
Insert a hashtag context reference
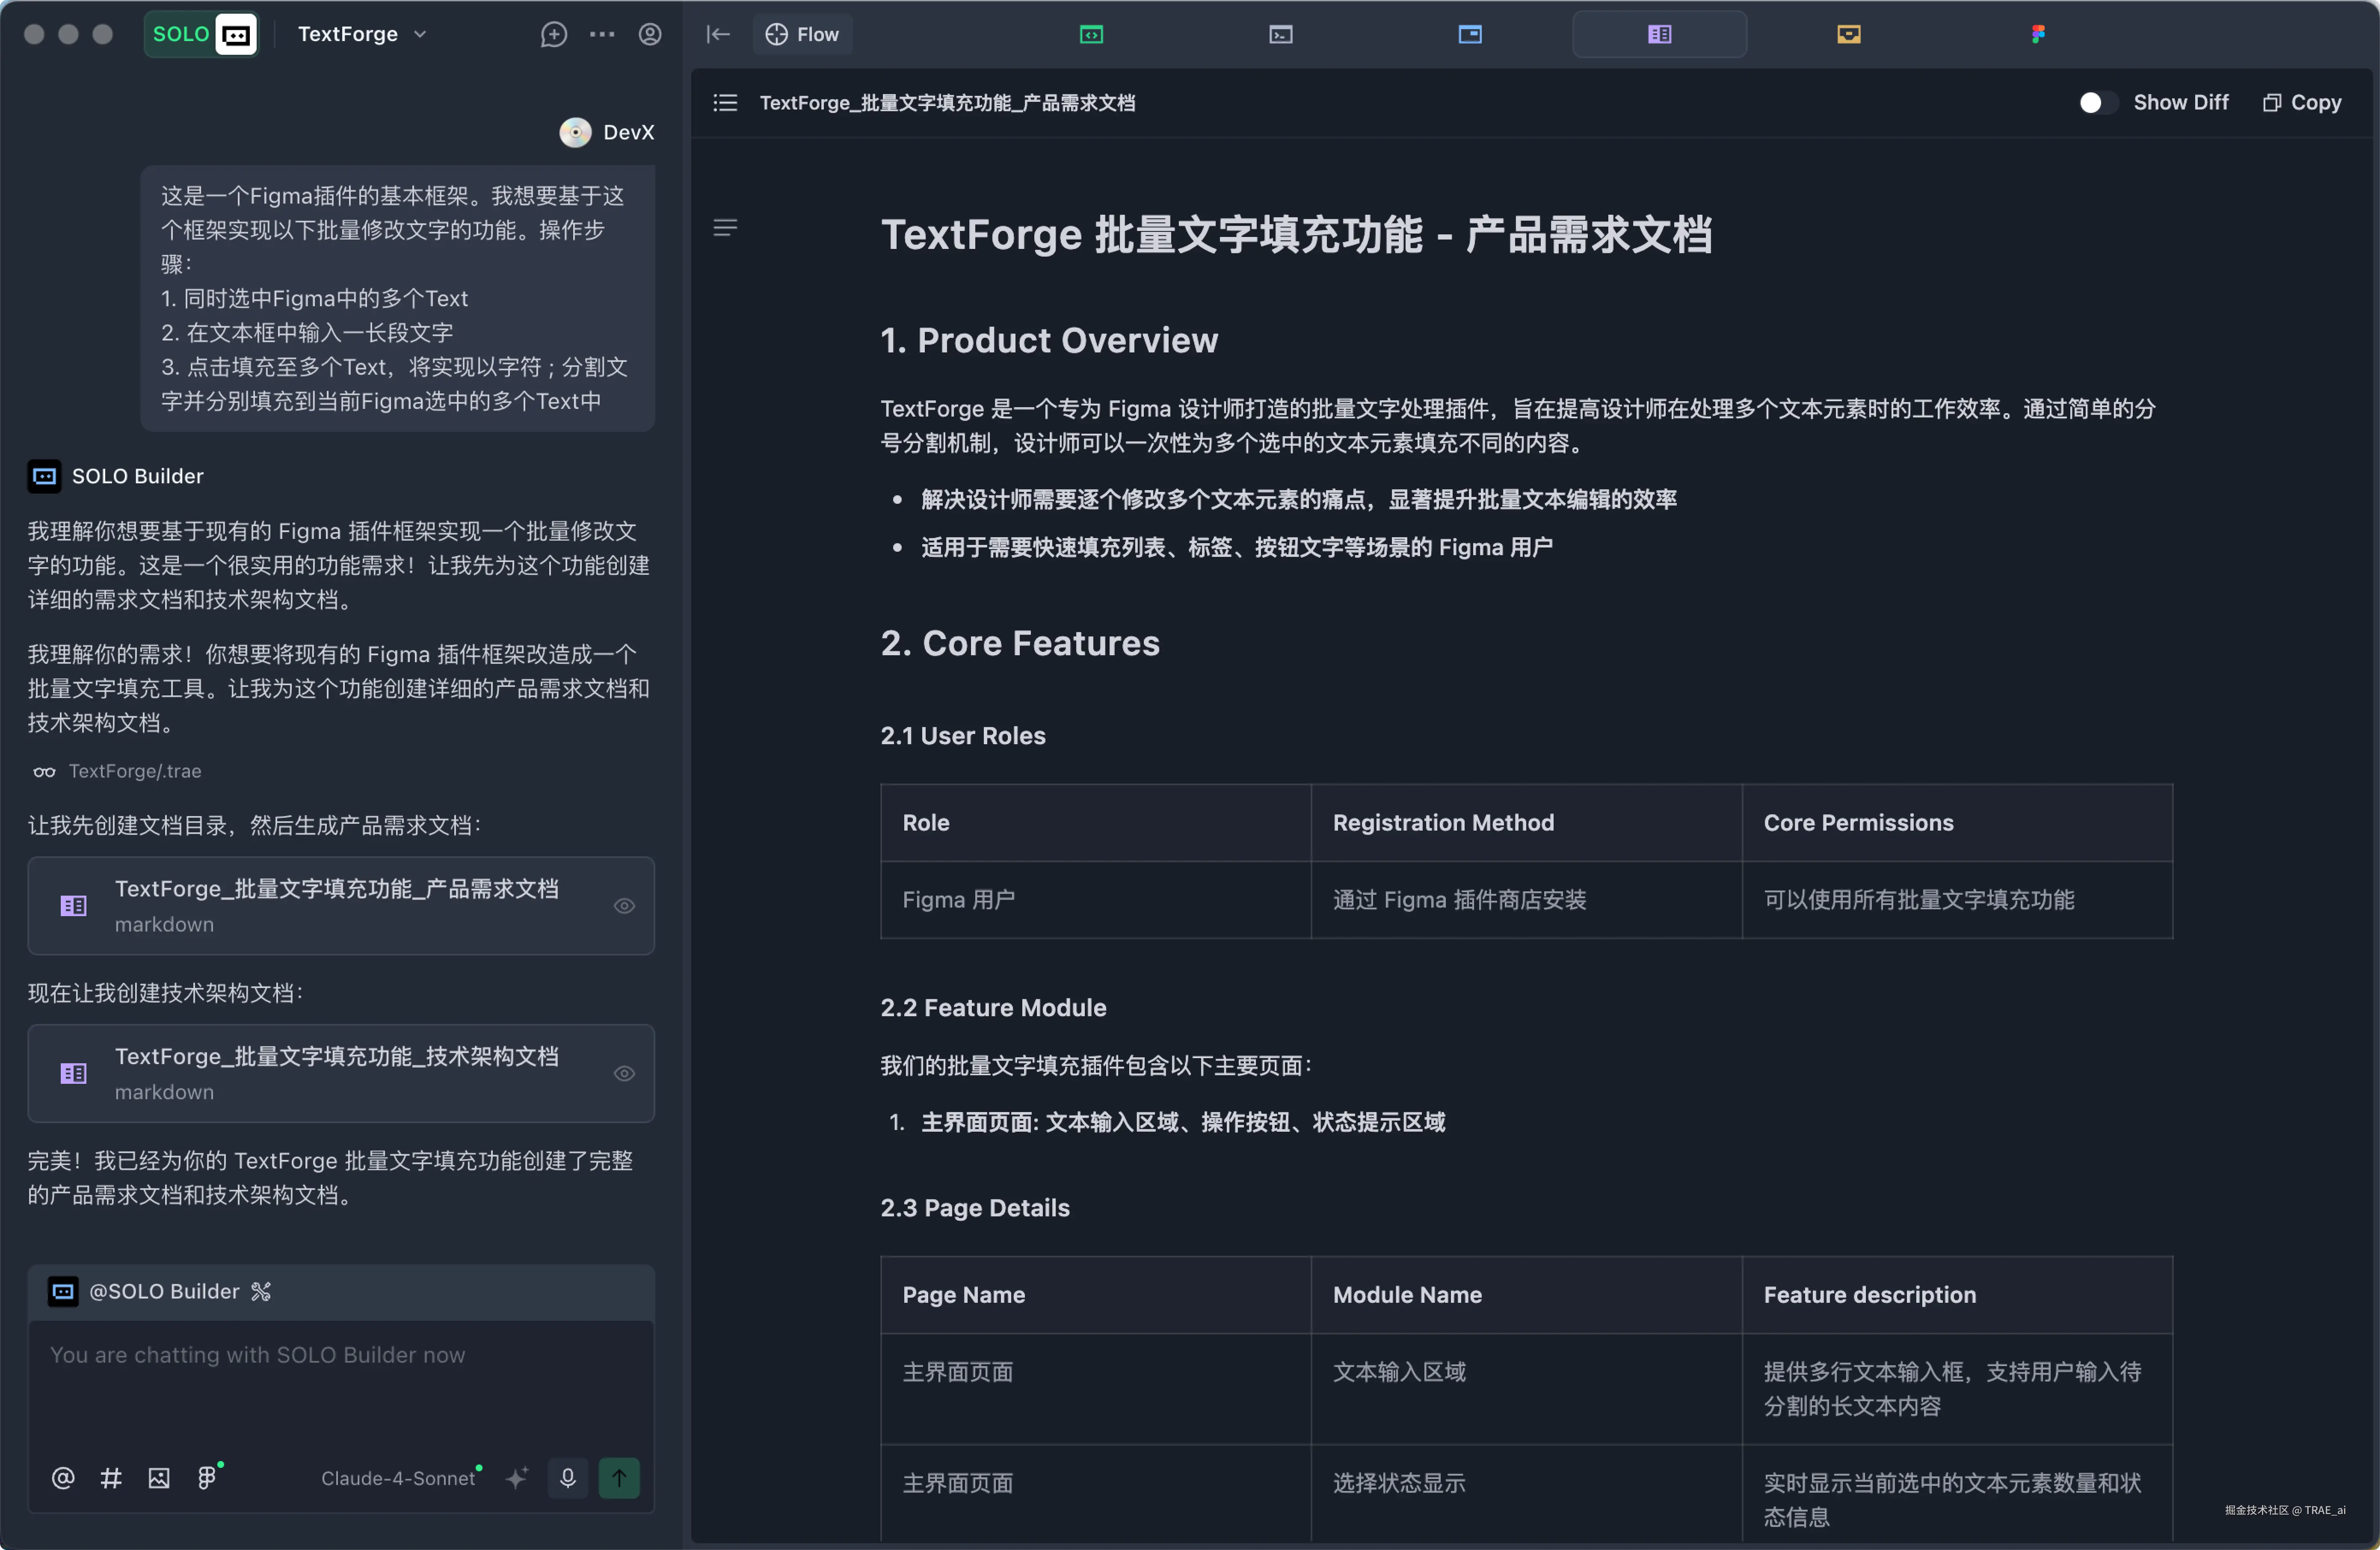[x=111, y=1478]
